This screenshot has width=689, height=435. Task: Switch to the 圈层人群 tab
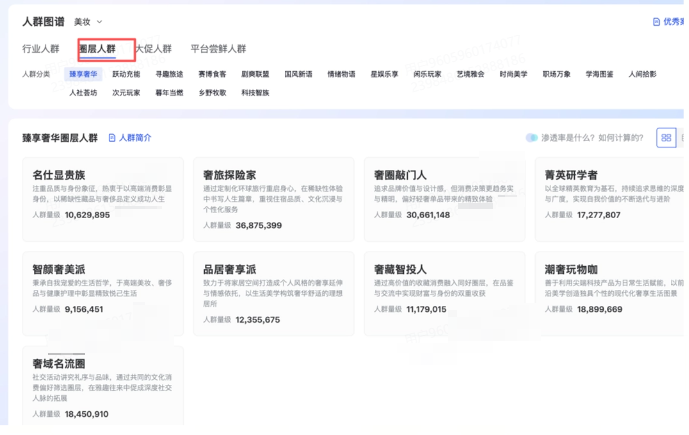97,49
